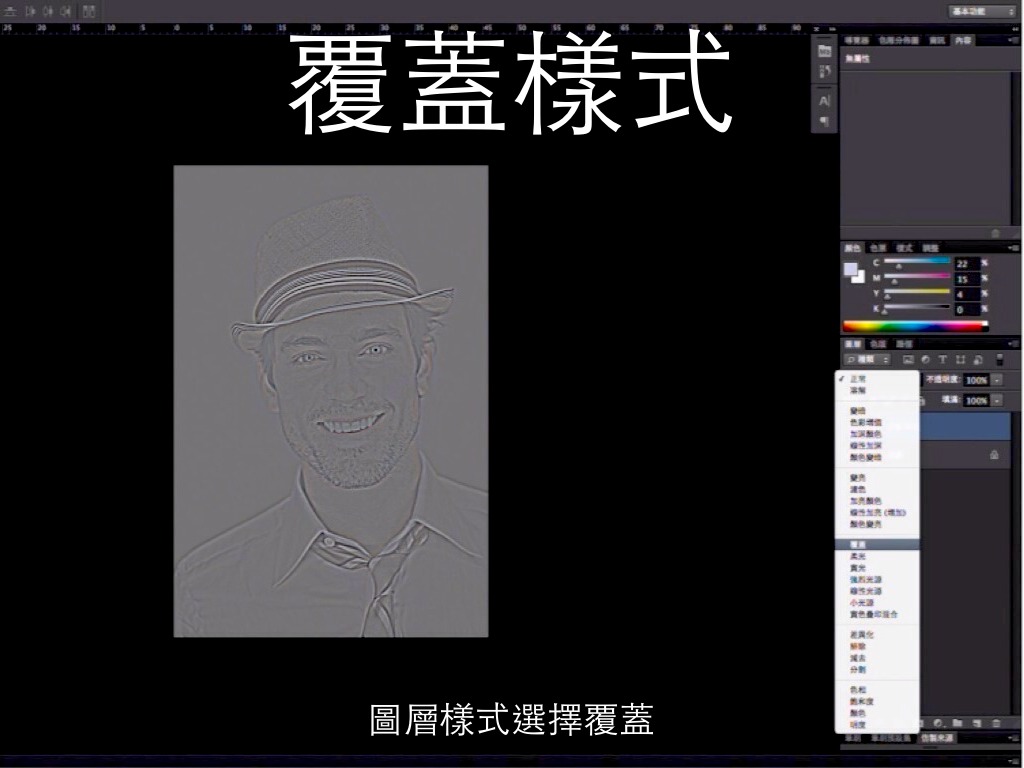Open the Character panel icon

tap(825, 101)
